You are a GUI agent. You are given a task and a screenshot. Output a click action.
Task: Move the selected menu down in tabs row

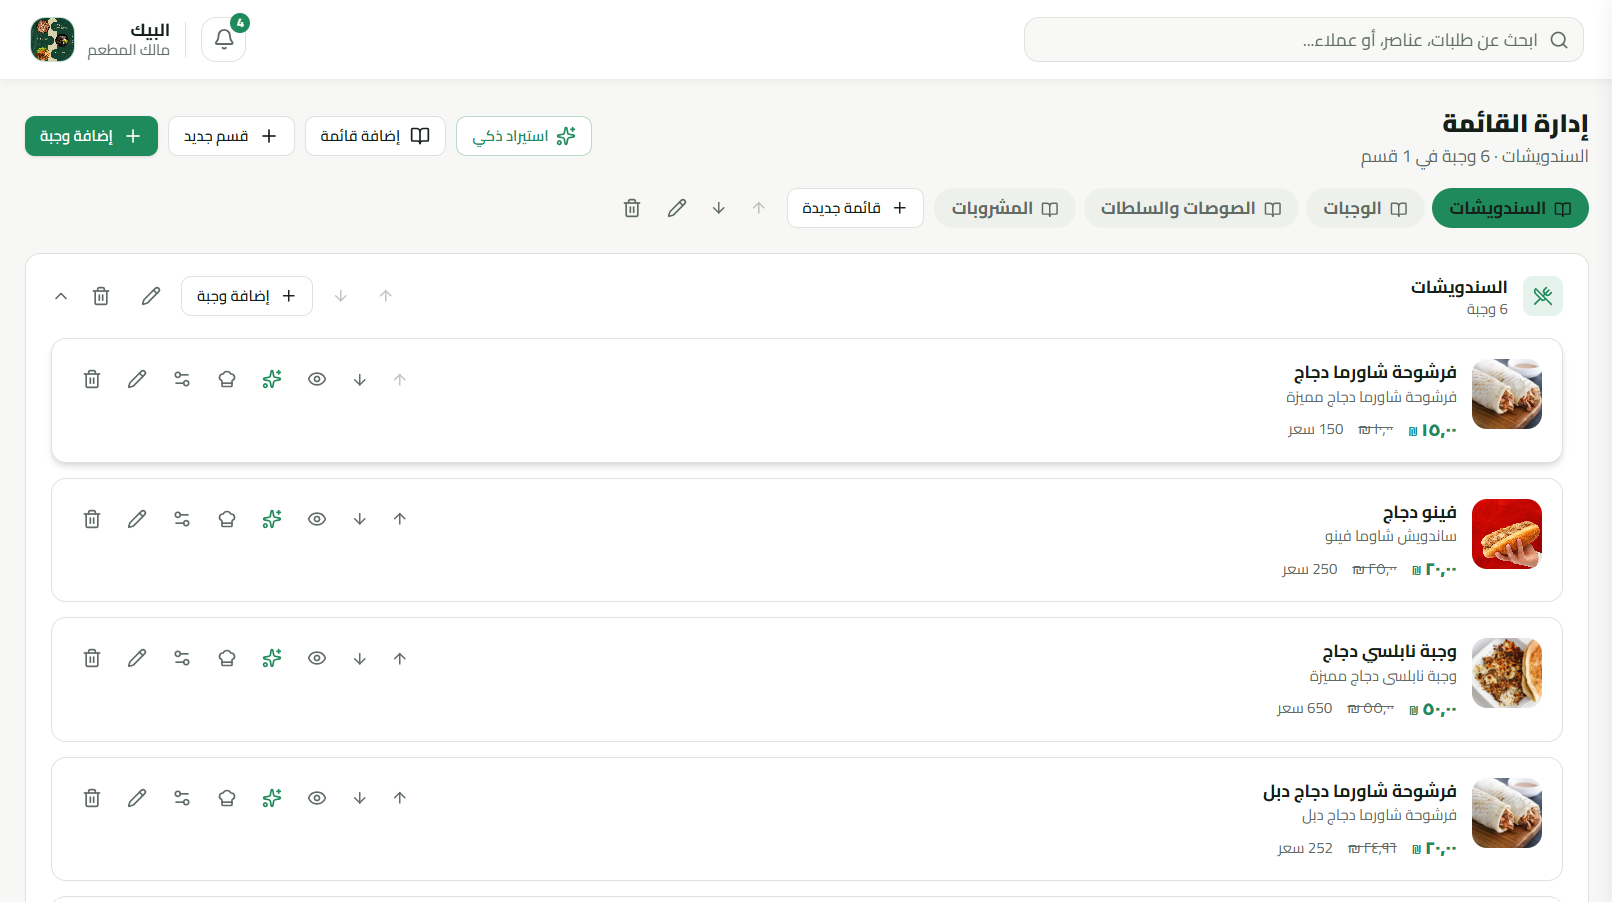(719, 208)
